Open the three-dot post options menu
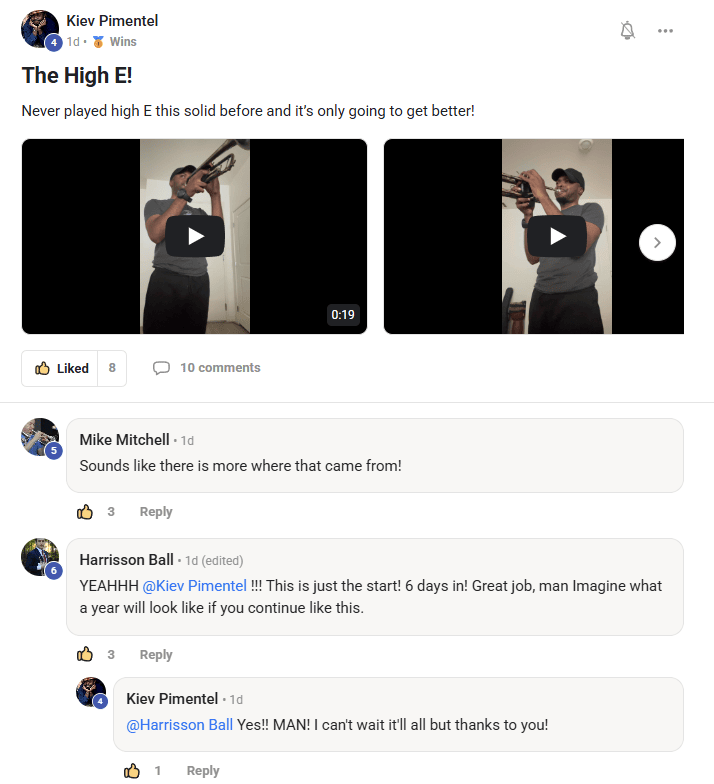 tap(665, 31)
